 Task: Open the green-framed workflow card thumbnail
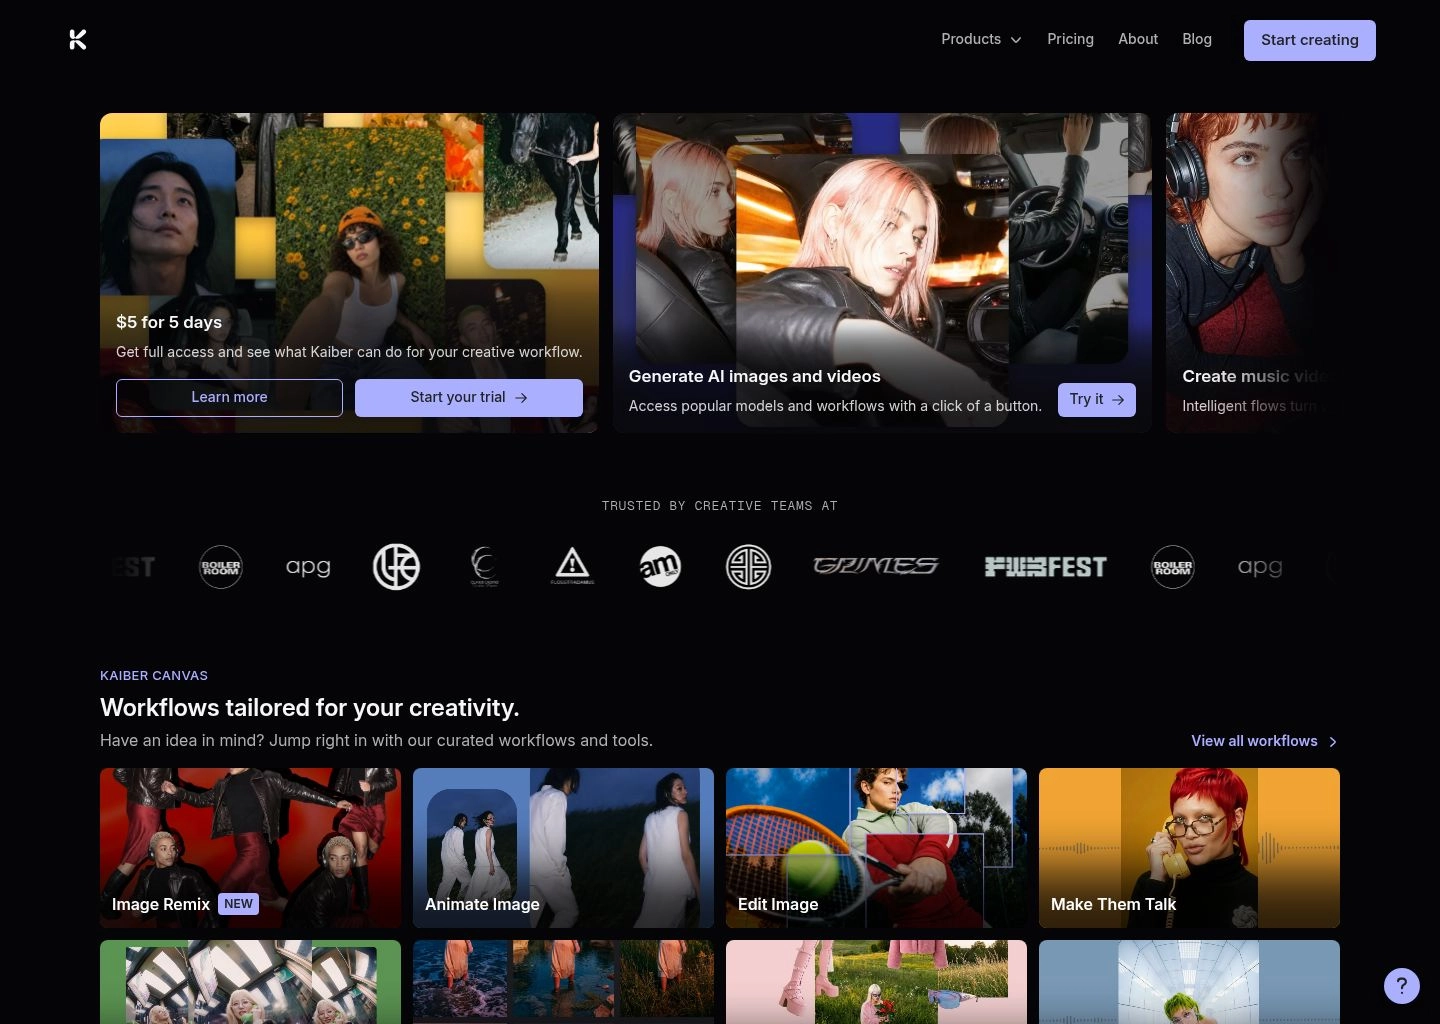point(250,982)
